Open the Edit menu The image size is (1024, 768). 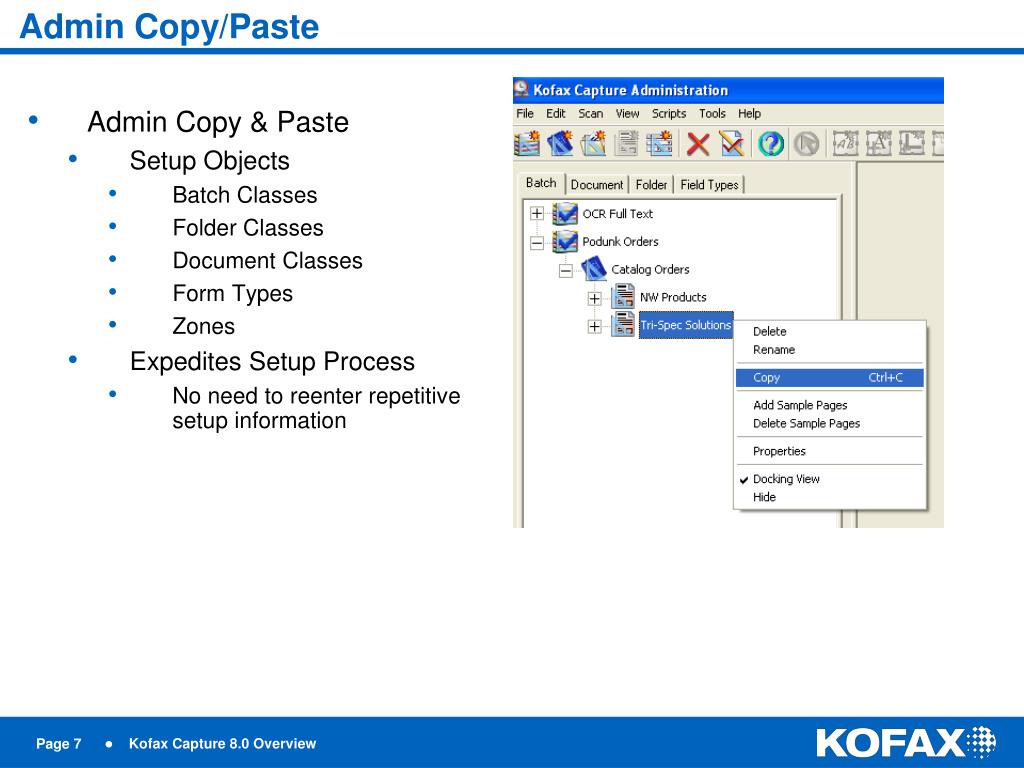click(x=556, y=114)
